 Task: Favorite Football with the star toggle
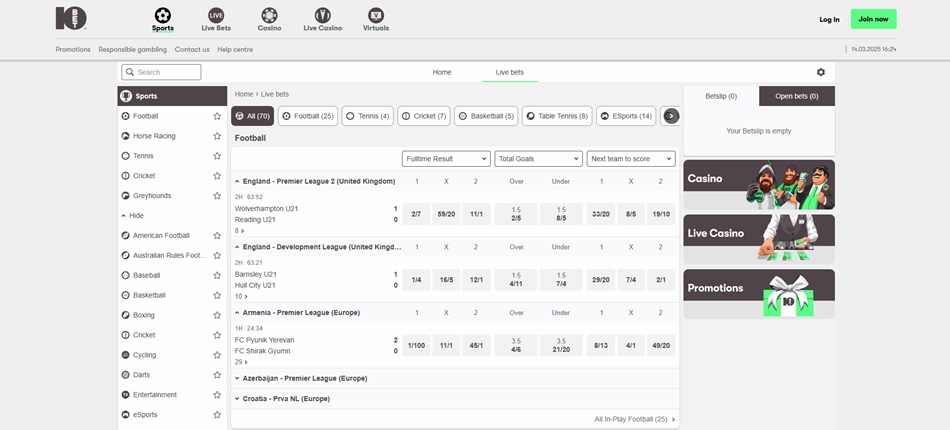point(217,116)
